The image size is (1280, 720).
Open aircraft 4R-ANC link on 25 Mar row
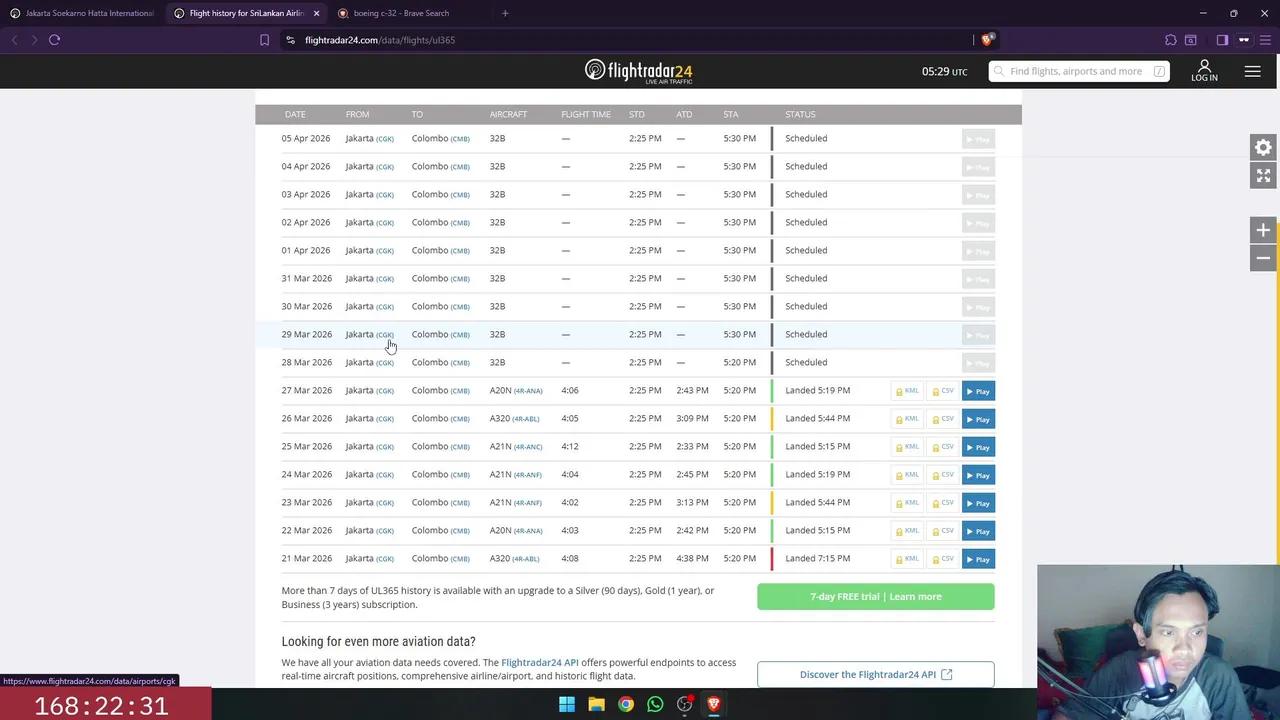coord(528,447)
